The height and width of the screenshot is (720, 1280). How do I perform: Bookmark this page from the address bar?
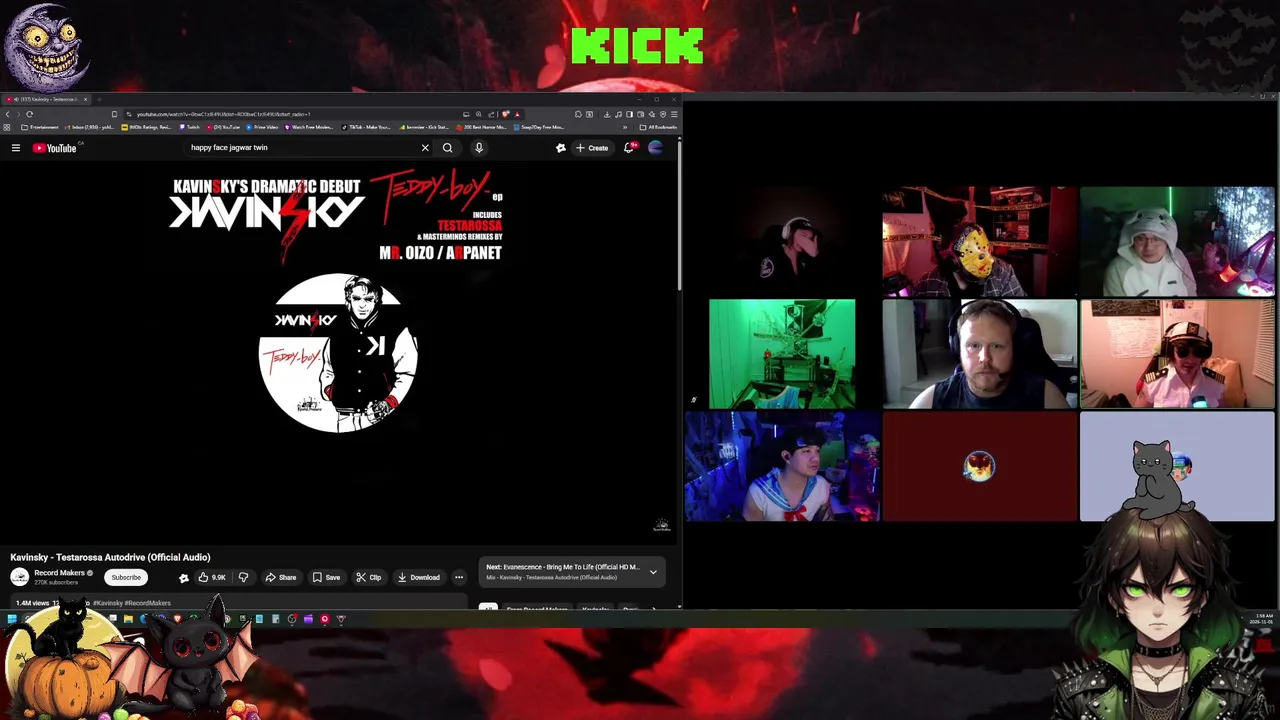114,114
